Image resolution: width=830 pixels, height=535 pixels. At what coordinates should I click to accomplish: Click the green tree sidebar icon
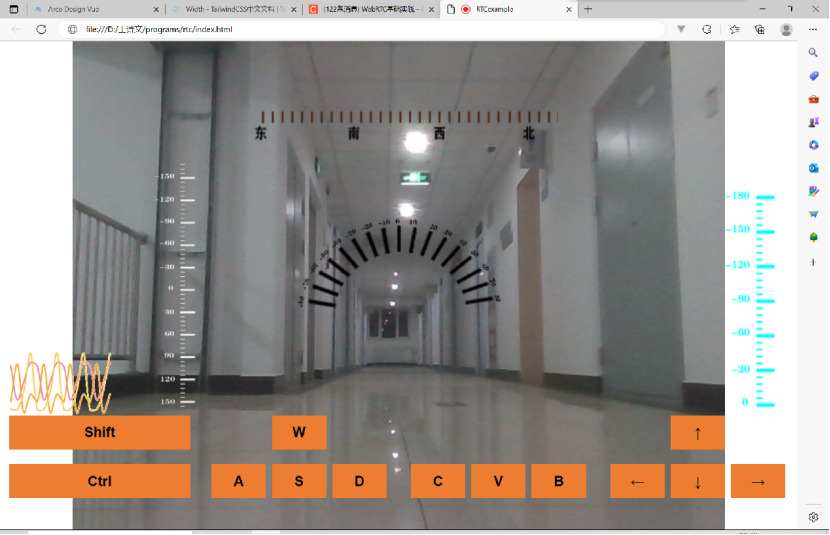[x=813, y=237]
